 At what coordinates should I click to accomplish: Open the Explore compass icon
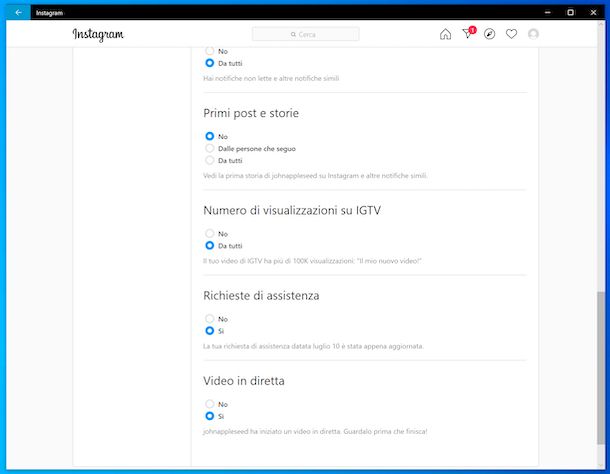[x=489, y=34]
